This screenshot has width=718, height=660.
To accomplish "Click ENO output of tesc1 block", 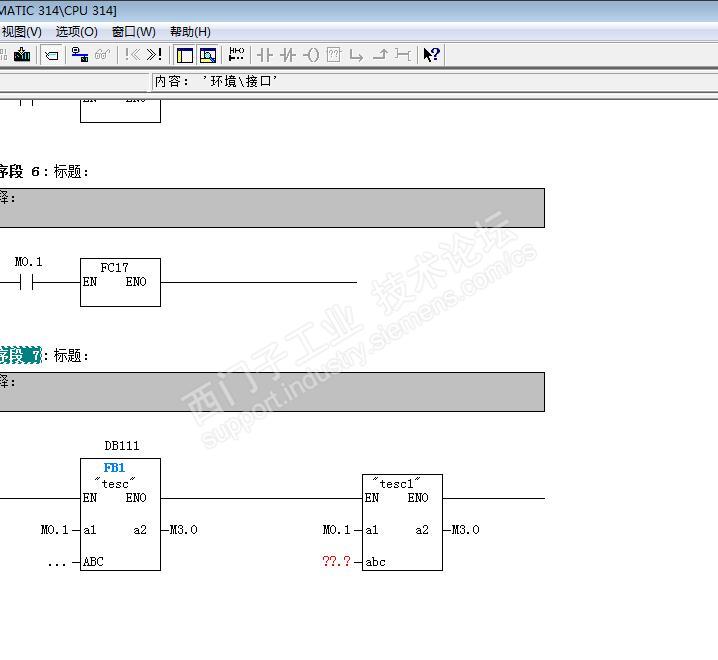I will click(418, 498).
